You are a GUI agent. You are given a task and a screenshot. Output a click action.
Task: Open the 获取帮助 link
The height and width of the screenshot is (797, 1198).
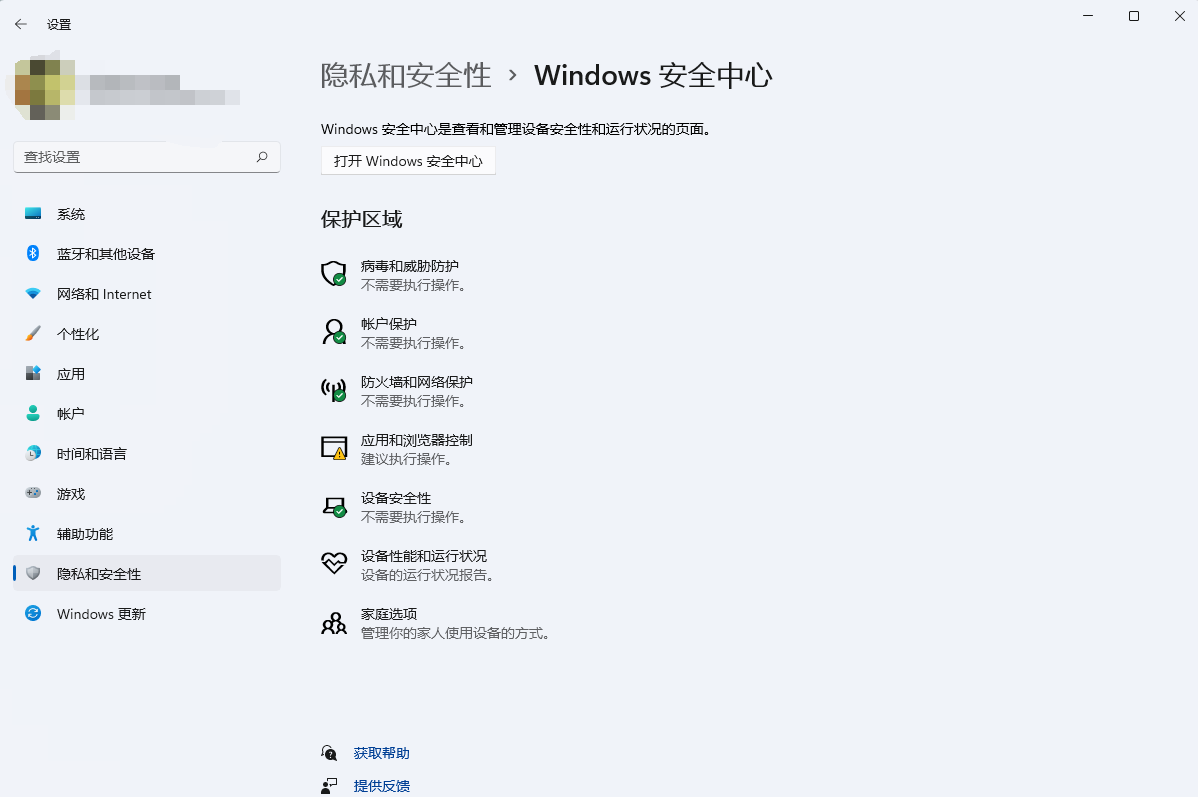[381, 753]
